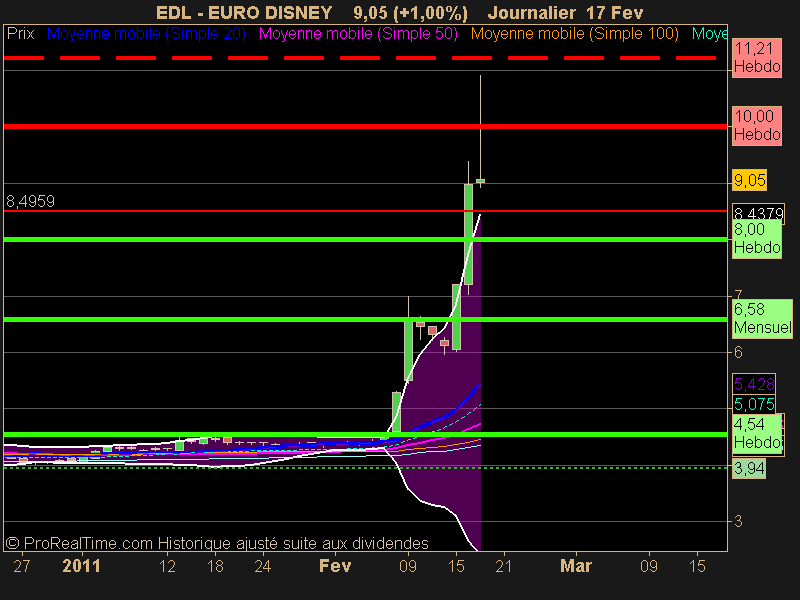Click the 9,05 (+1,00%) price quote
This screenshot has width=800, height=600.
410,13
